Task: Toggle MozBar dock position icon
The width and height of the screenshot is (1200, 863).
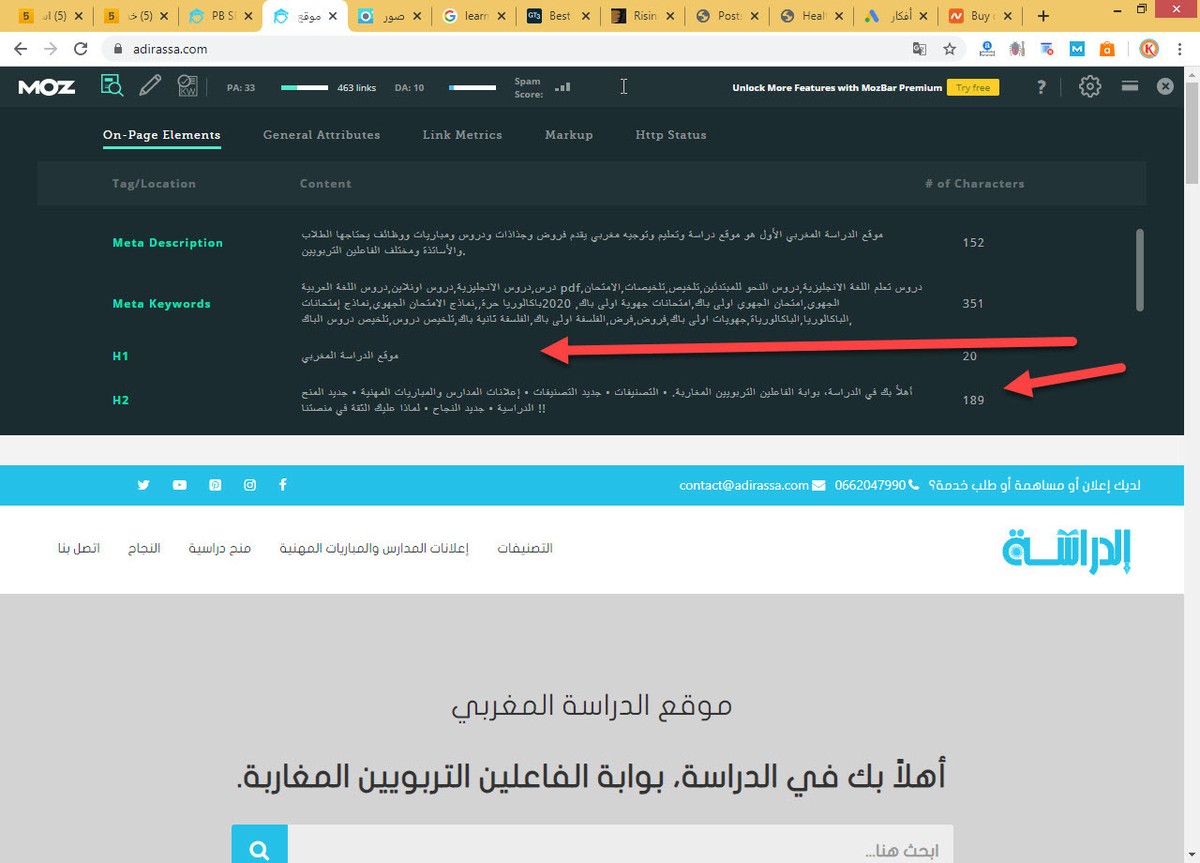Action: [1130, 87]
